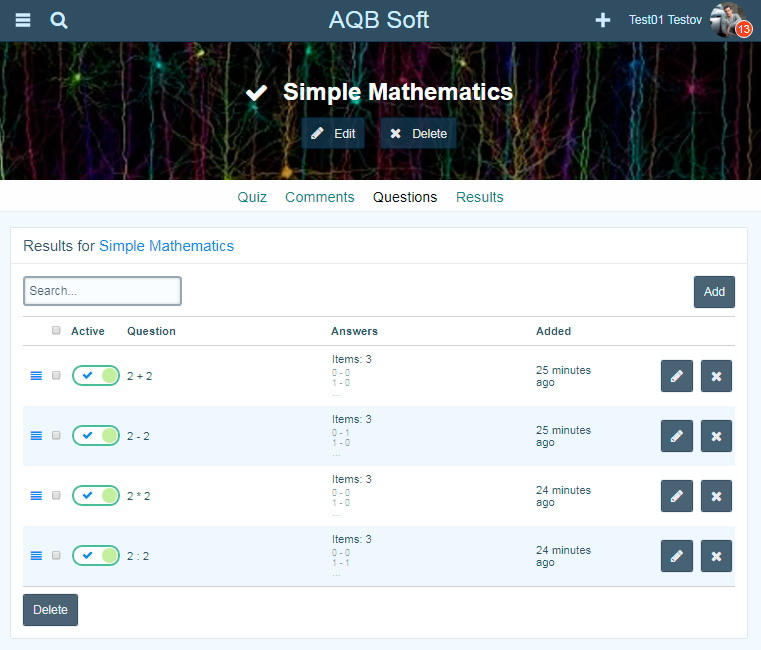The height and width of the screenshot is (650, 761).
Task: Open the Comments tab
Action: (319, 197)
